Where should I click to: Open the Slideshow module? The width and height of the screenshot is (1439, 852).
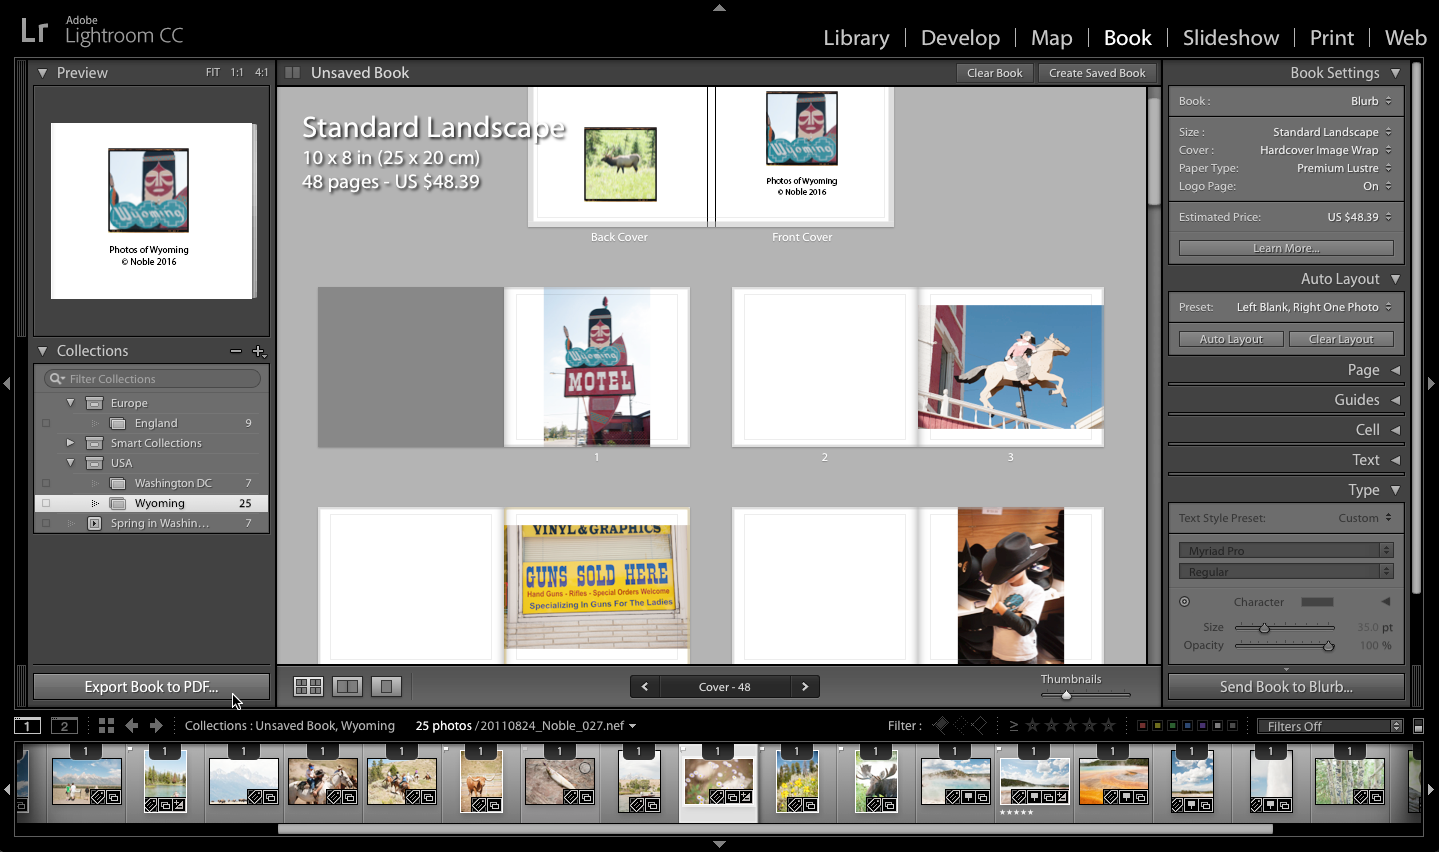click(x=1230, y=37)
